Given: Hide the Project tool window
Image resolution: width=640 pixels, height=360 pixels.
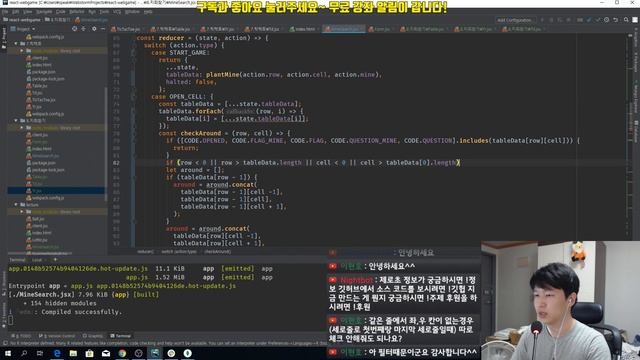Looking at the screenshot, I should 103,29.
